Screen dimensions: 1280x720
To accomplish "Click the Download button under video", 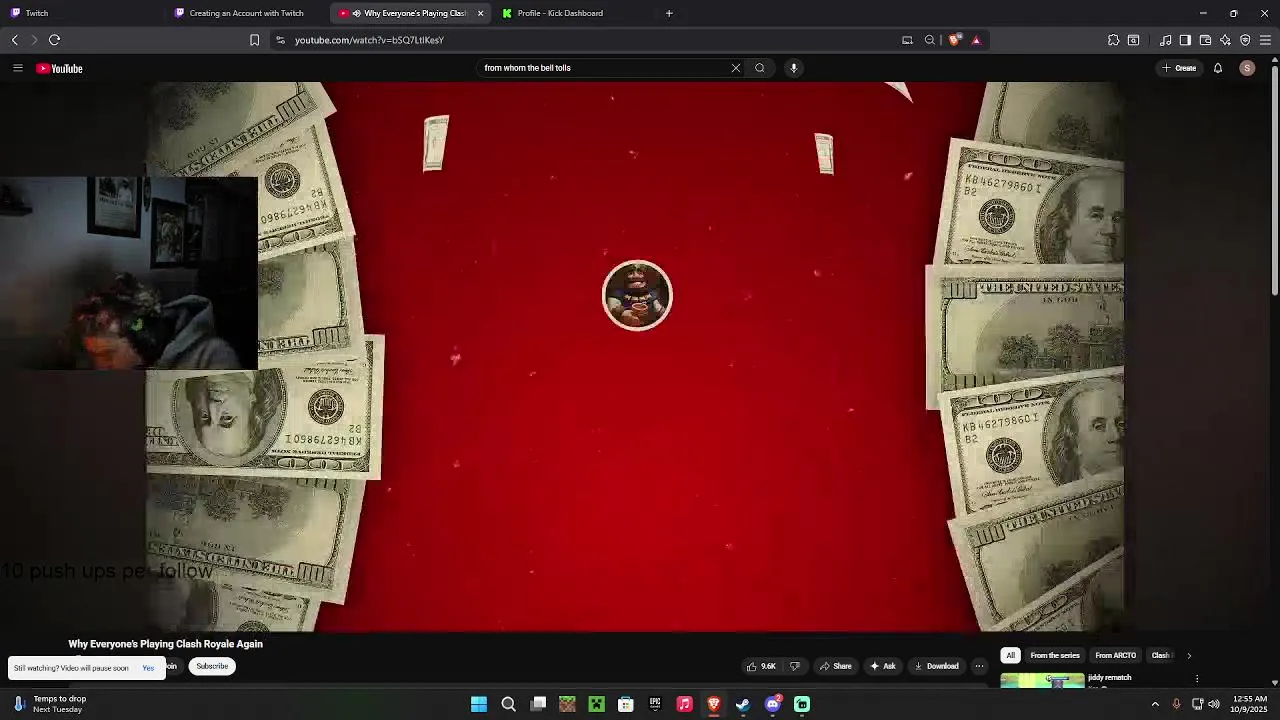I will (936, 666).
